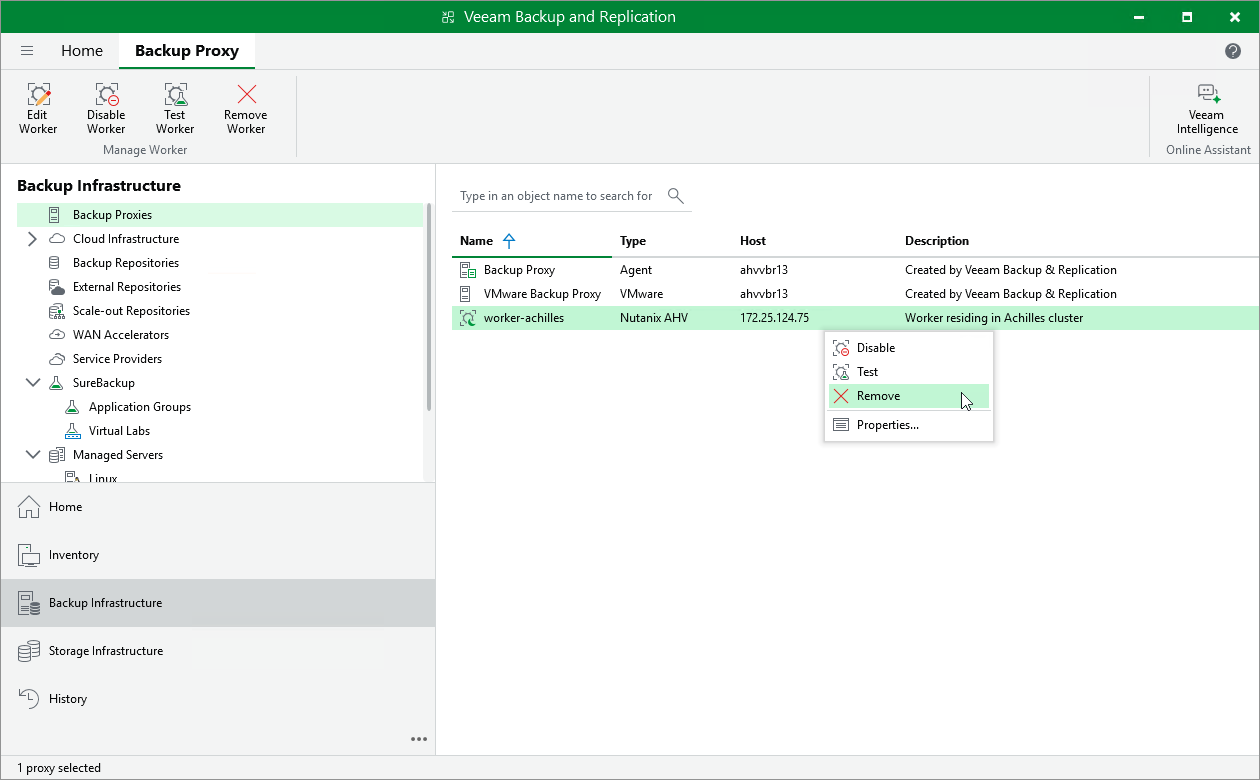This screenshot has width=1260, height=780.
Task: Open the Inventory view
Action: click(x=218, y=555)
